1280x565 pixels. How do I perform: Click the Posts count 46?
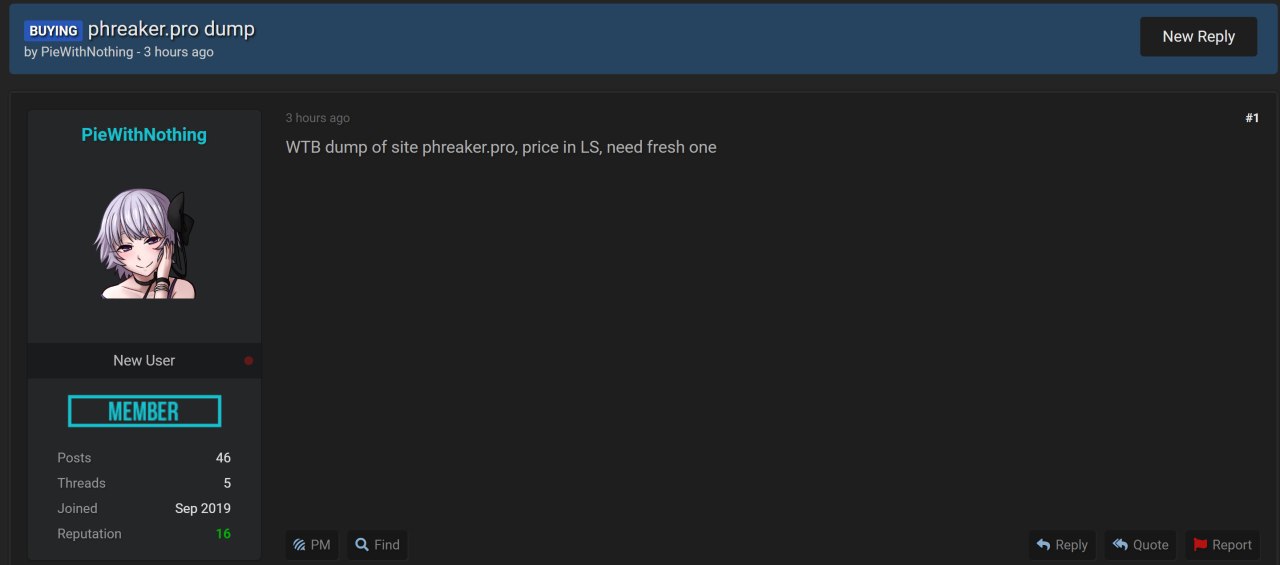click(x=223, y=458)
